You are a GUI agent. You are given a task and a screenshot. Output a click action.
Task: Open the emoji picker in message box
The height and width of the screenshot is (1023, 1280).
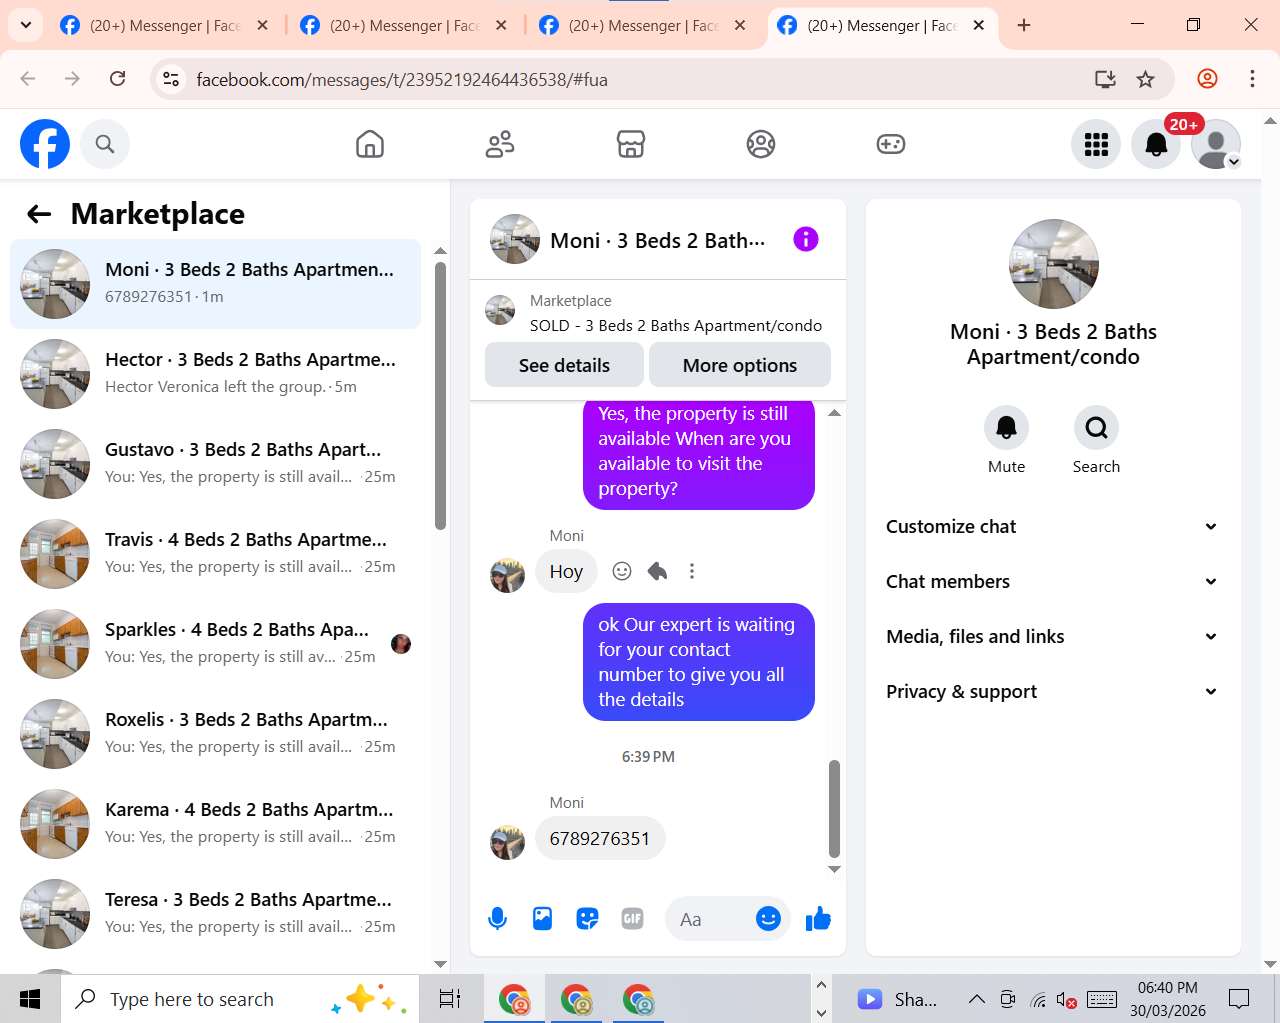coord(768,918)
